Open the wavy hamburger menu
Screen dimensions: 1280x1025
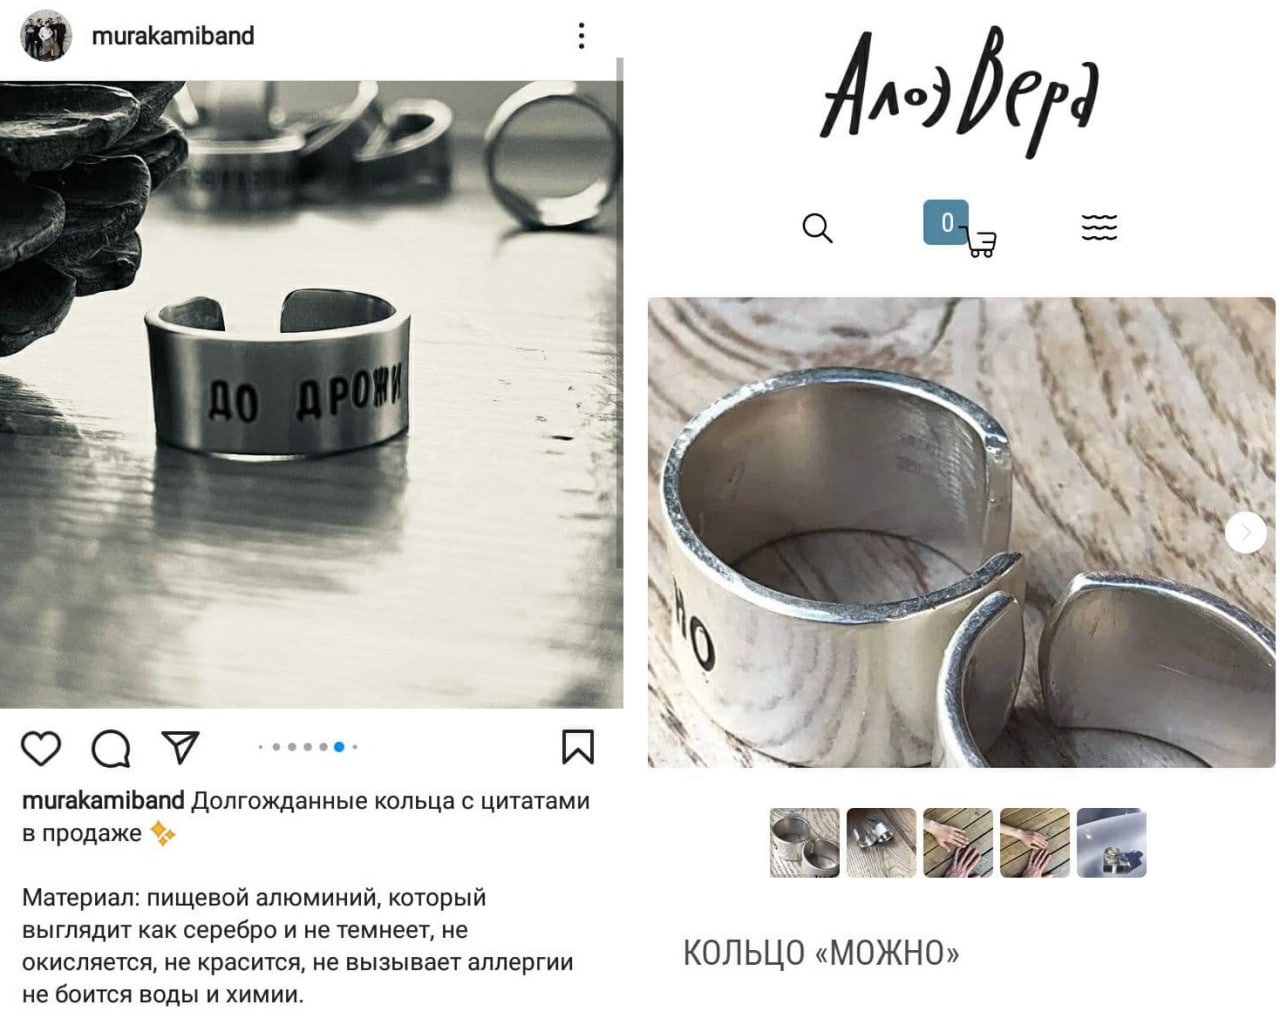(x=1099, y=228)
